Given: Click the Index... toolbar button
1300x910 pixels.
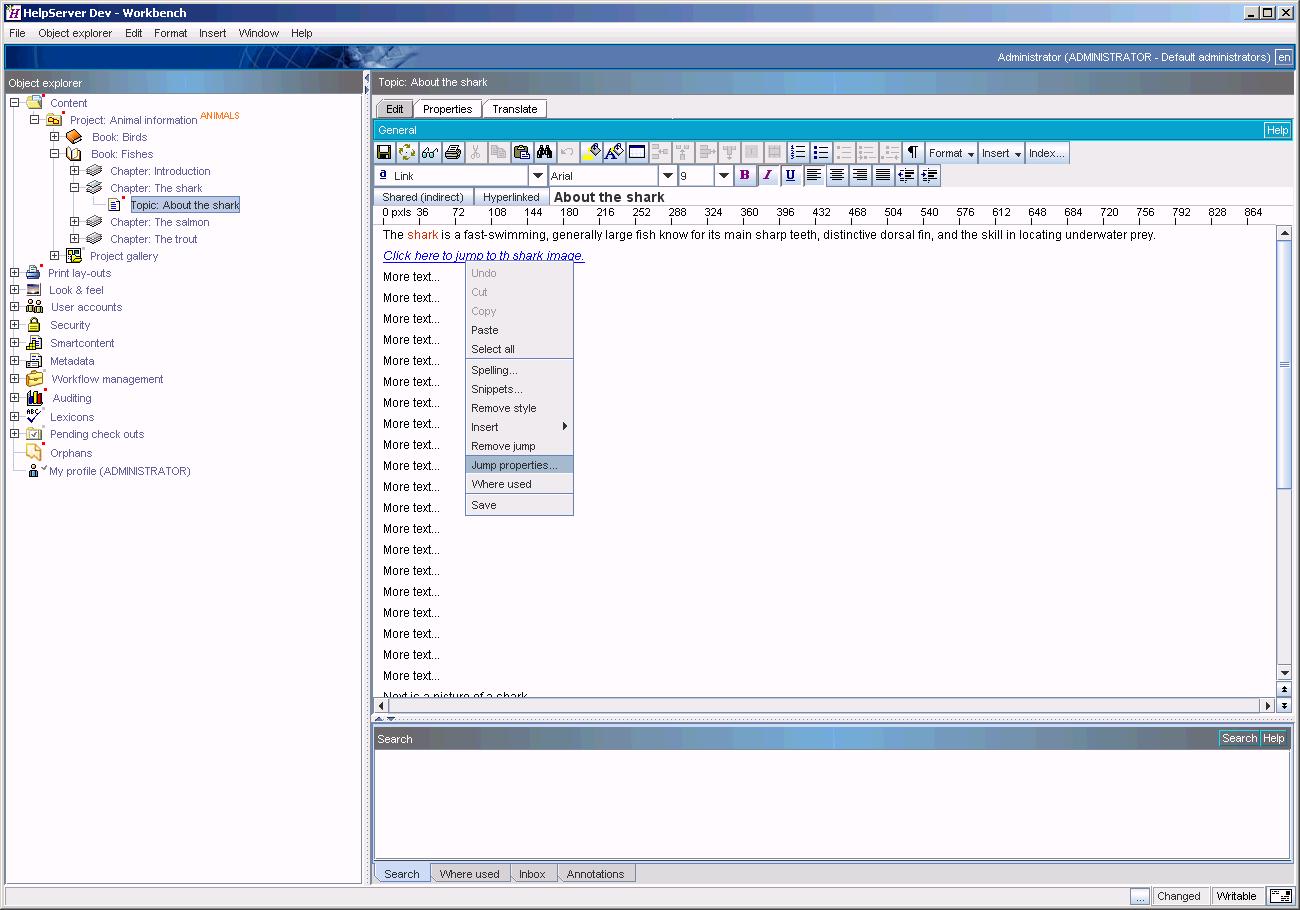Looking at the screenshot, I should pos(1047,153).
